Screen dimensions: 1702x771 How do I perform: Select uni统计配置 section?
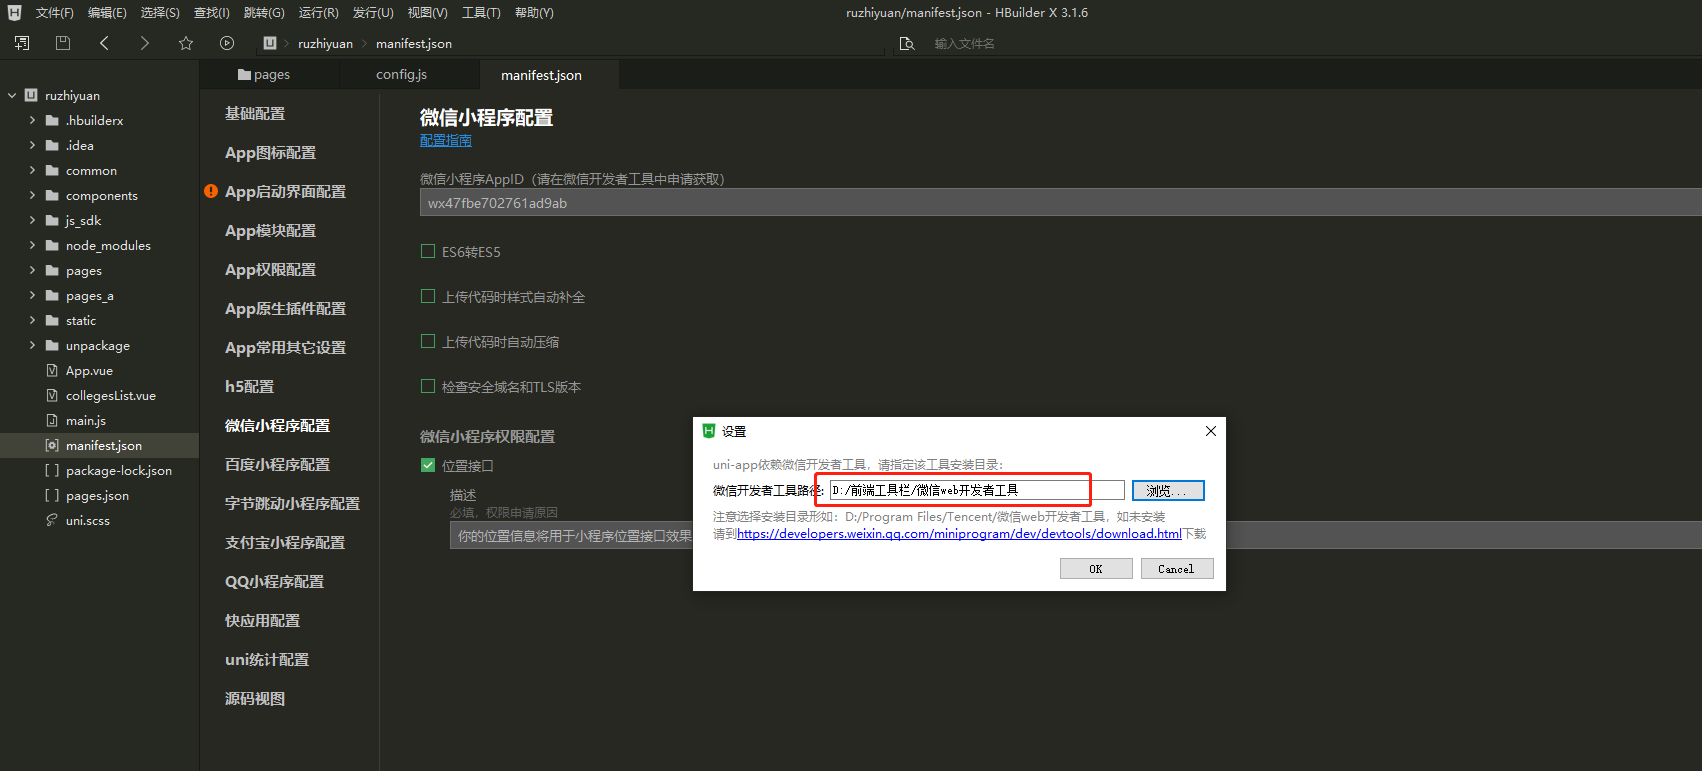[x=267, y=660]
